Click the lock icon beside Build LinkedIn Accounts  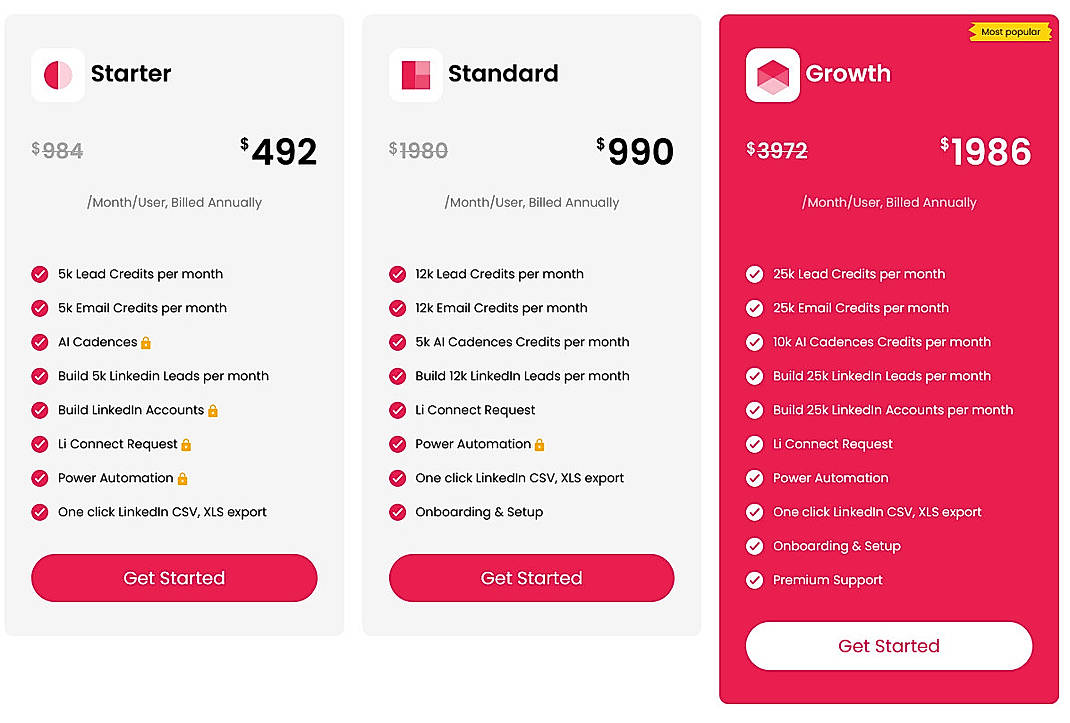(x=214, y=410)
